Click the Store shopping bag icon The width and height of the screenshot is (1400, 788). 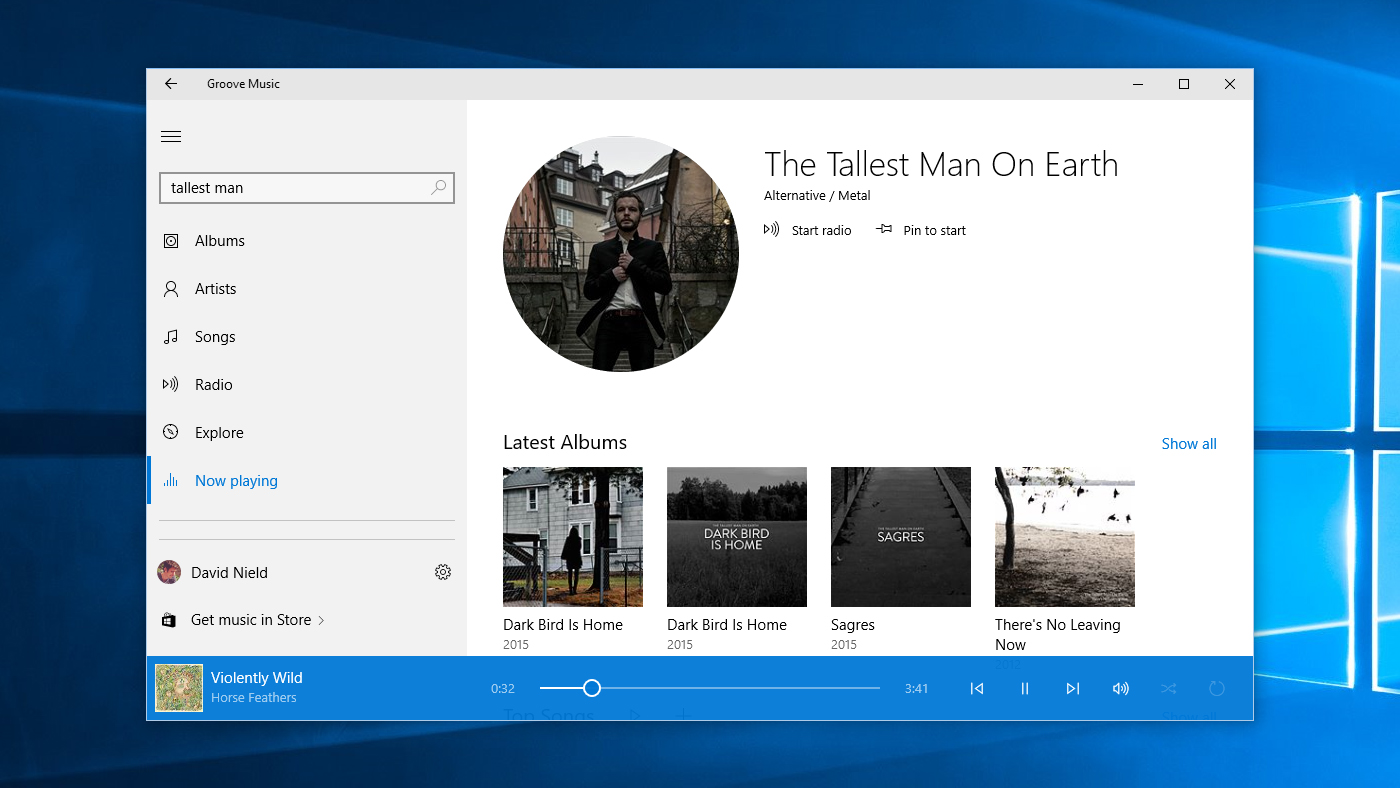pyautogui.click(x=169, y=620)
